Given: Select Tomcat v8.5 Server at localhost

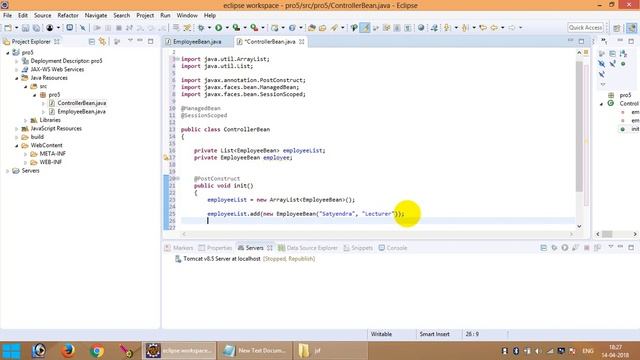Looking at the screenshot, I should (x=222, y=259).
